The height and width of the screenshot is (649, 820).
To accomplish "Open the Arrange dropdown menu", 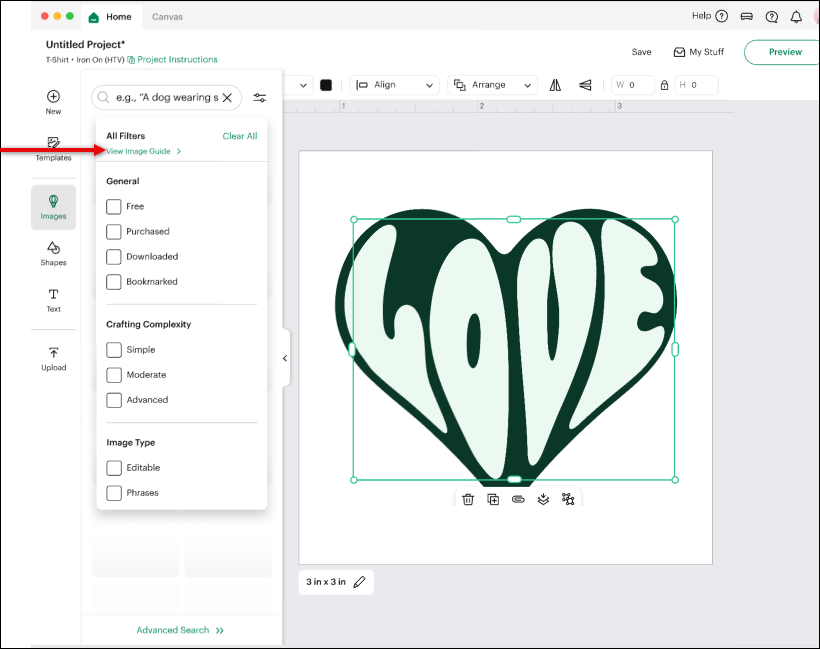I will click(492, 85).
